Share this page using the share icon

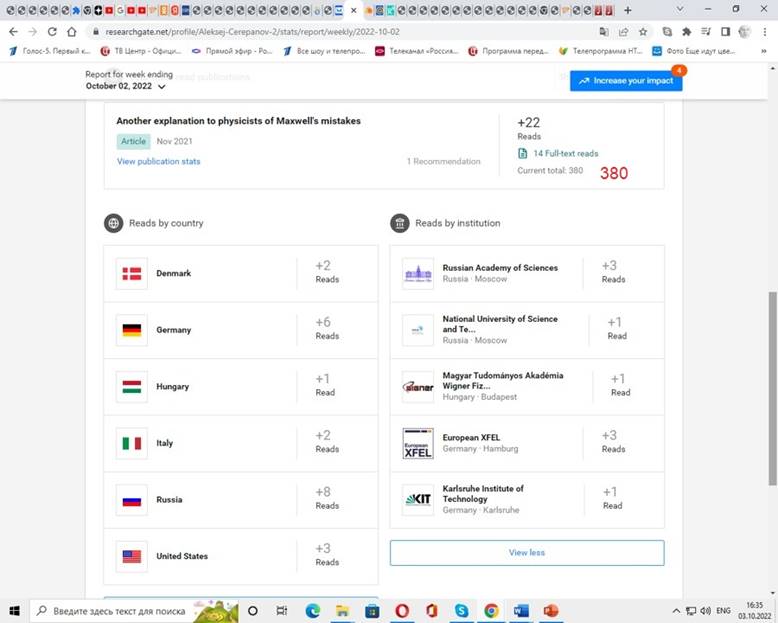tap(624, 32)
